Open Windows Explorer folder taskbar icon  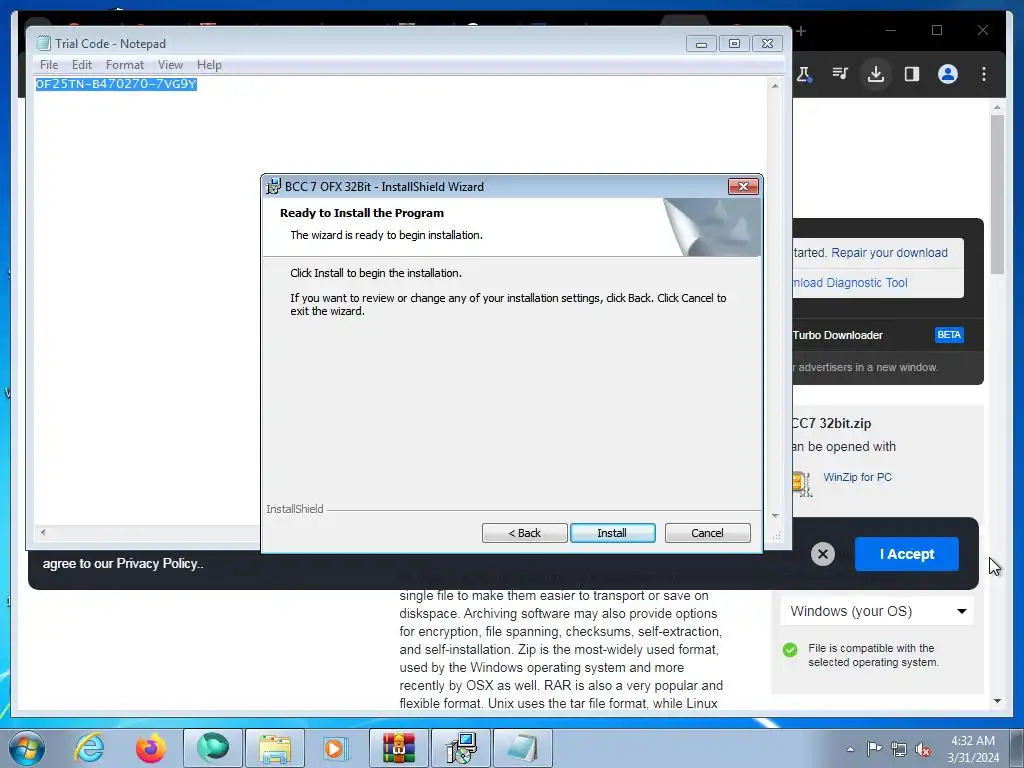[275, 748]
